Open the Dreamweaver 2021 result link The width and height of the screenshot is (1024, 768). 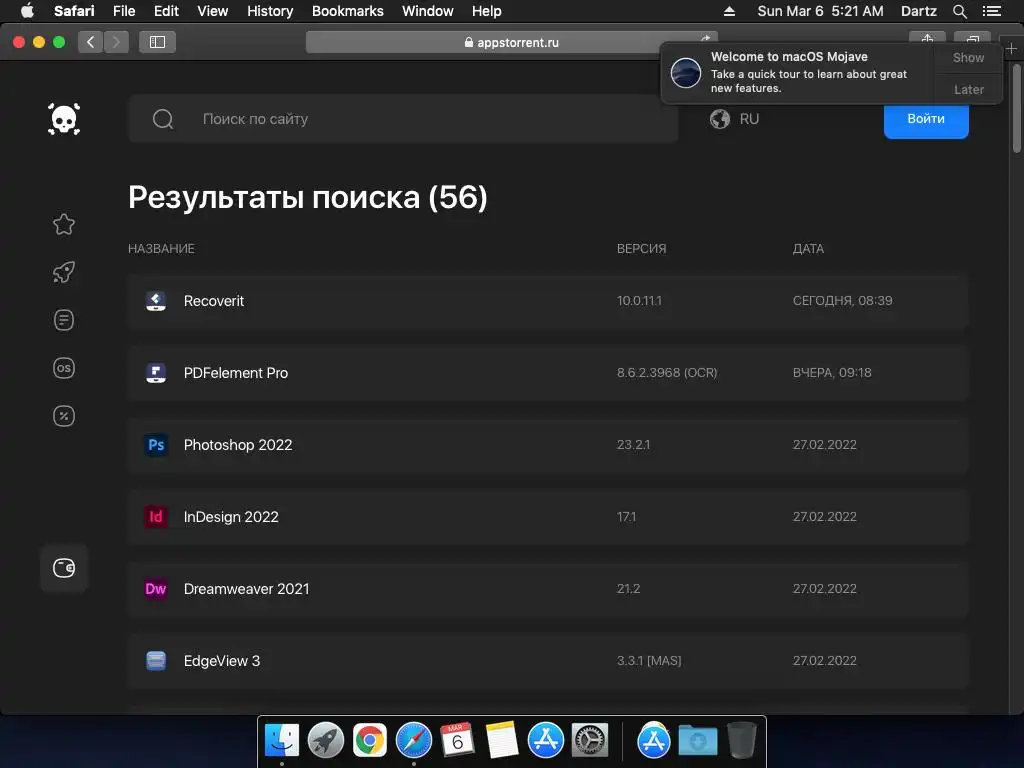[x=246, y=588]
